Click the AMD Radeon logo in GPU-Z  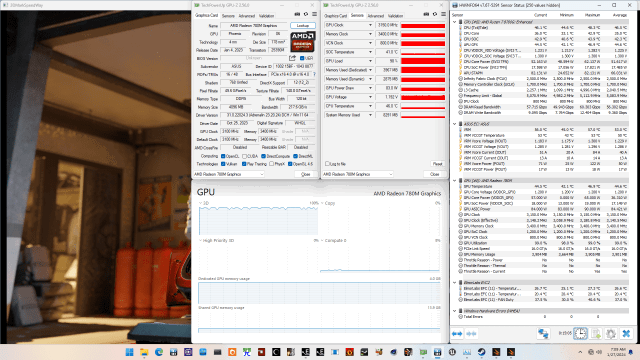coord(302,42)
